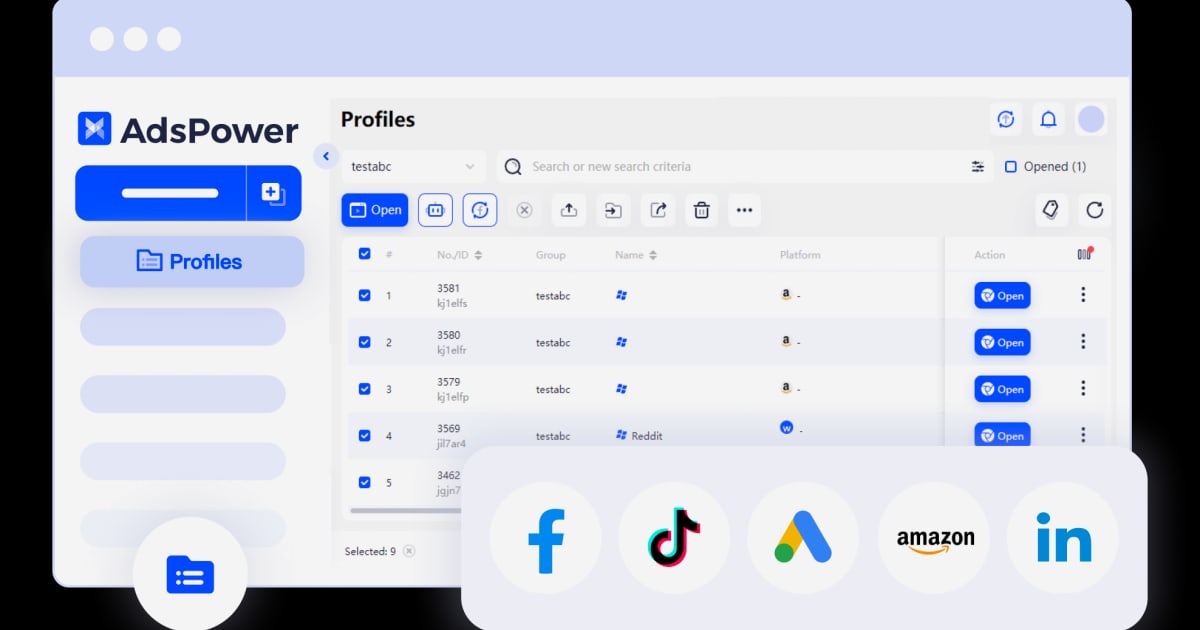Expand the testabc group dropdown
Viewport: 1200px width, 630px height.
pos(413,167)
